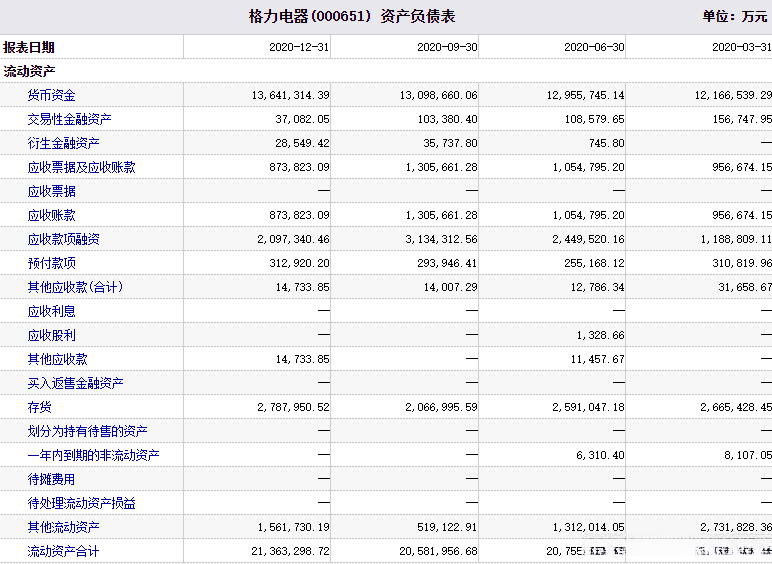Open 一年内到期的非流动资产 link
772x564 pixels.
pyautogui.click(x=94, y=456)
